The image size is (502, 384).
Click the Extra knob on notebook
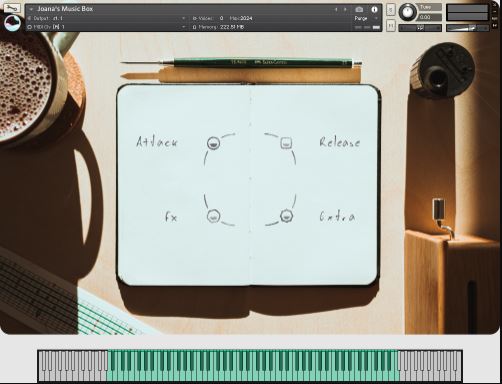tap(286, 216)
